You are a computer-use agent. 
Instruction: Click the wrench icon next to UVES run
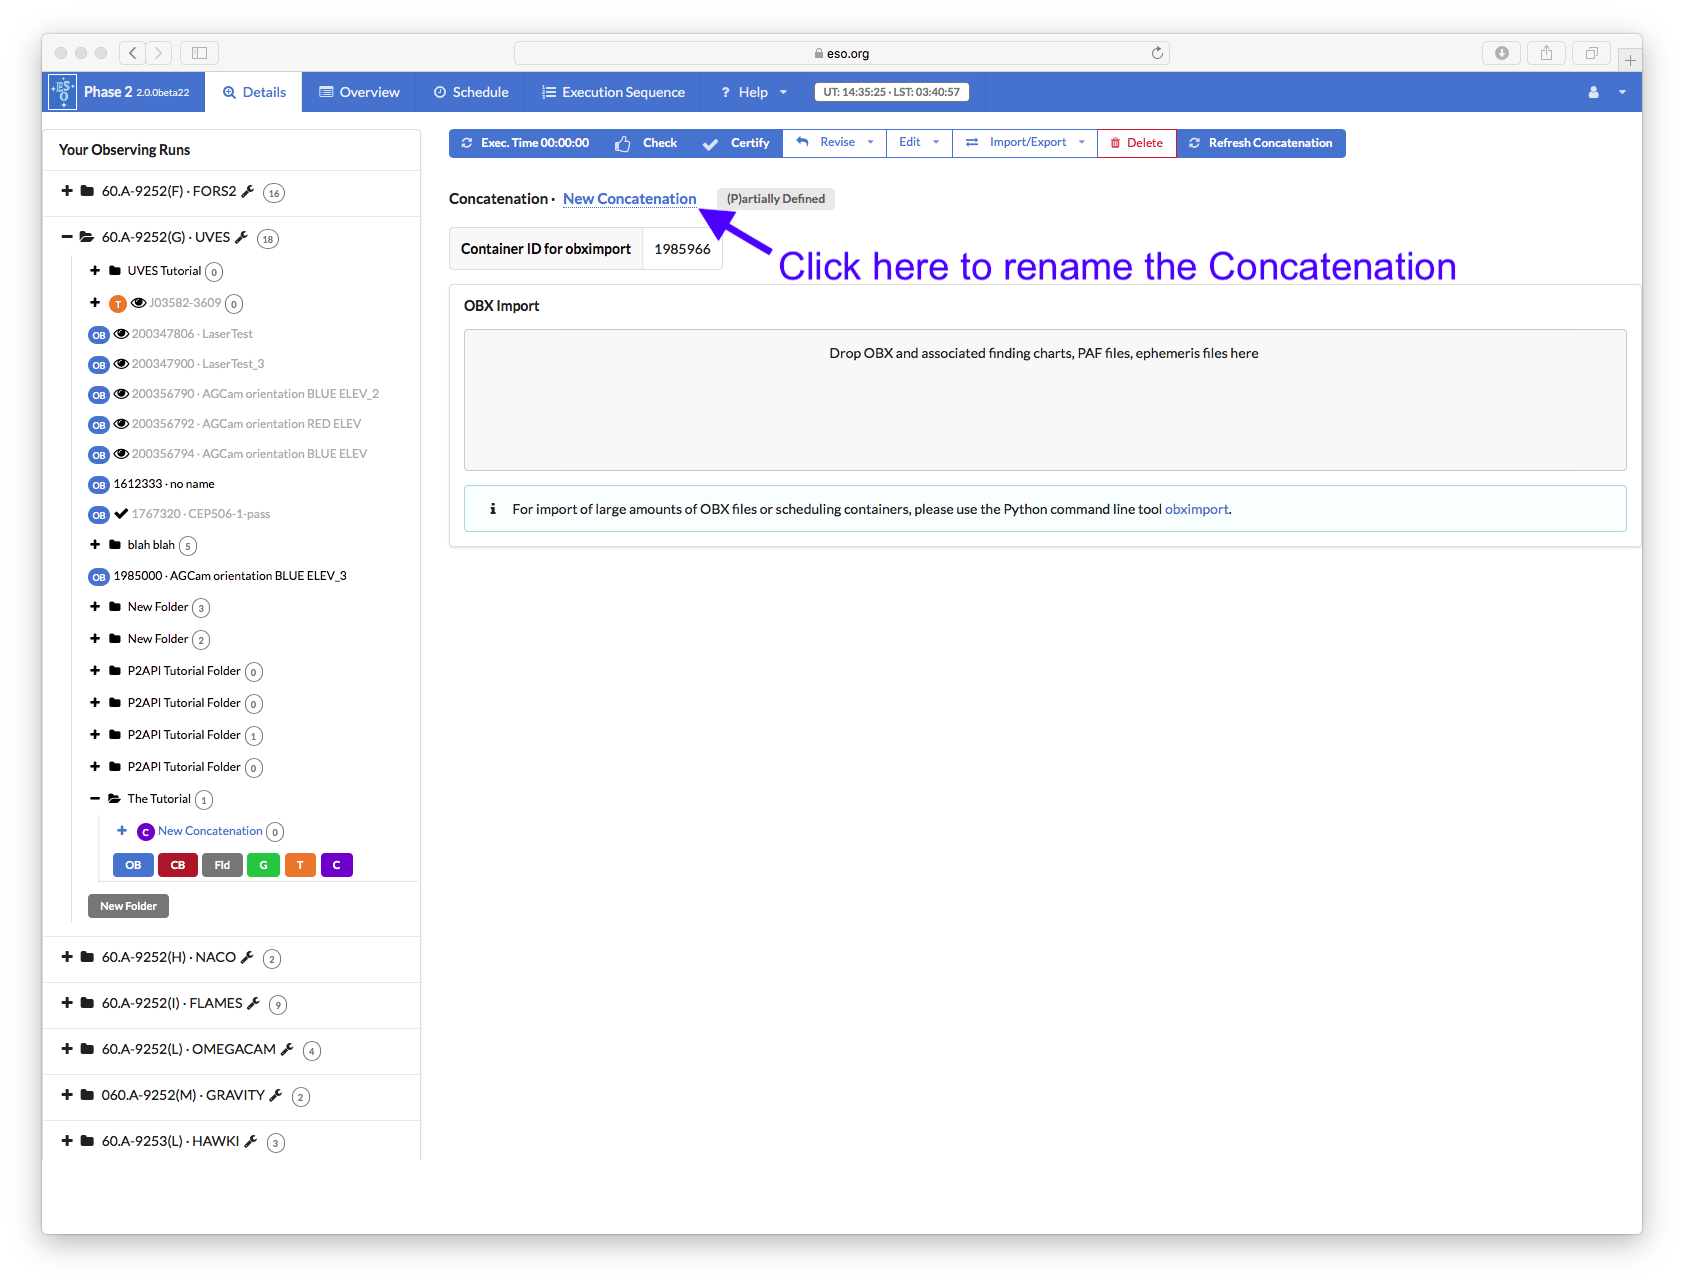pyautogui.click(x=241, y=237)
